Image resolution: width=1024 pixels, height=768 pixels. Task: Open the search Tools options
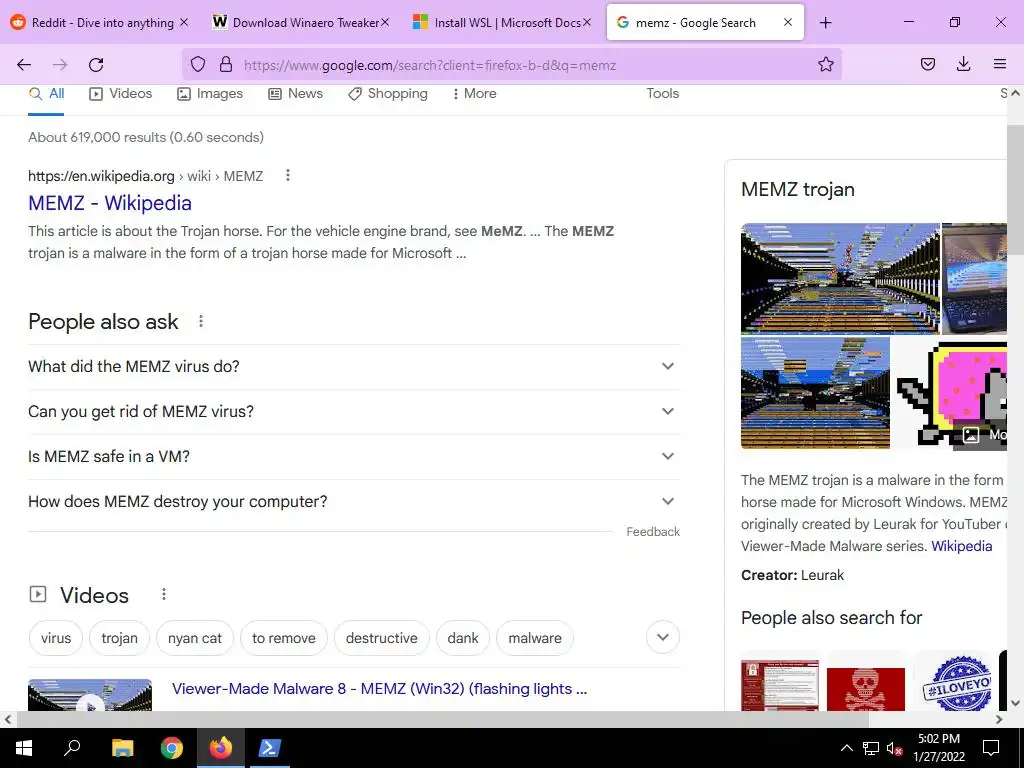pyautogui.click(x=662, y=93)
